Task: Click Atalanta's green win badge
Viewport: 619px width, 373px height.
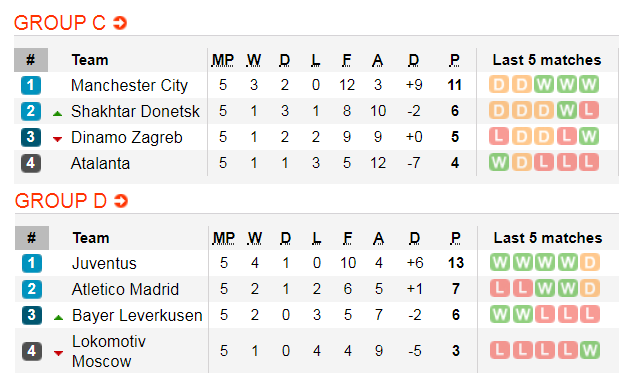Action: tap(499, 163)
